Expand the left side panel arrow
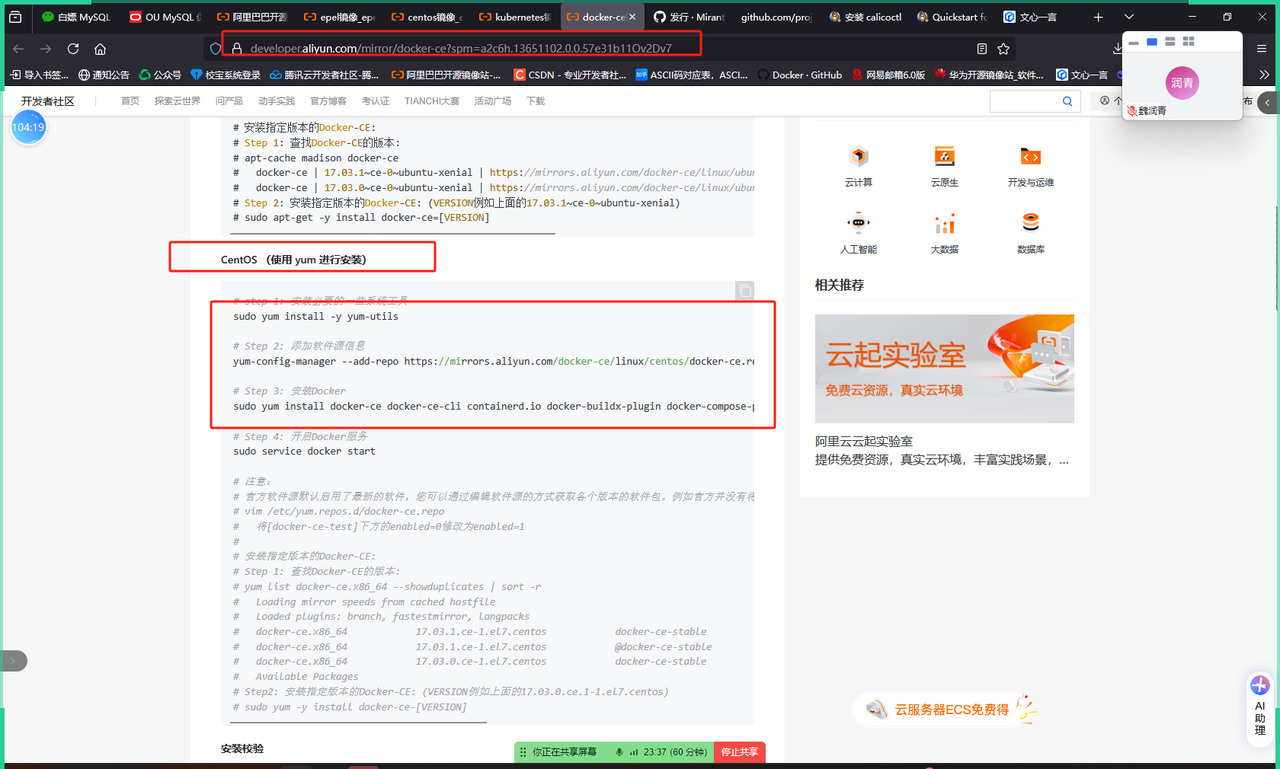The height and width of the screenshot is (769, 1280). click(x=13, y=661)
